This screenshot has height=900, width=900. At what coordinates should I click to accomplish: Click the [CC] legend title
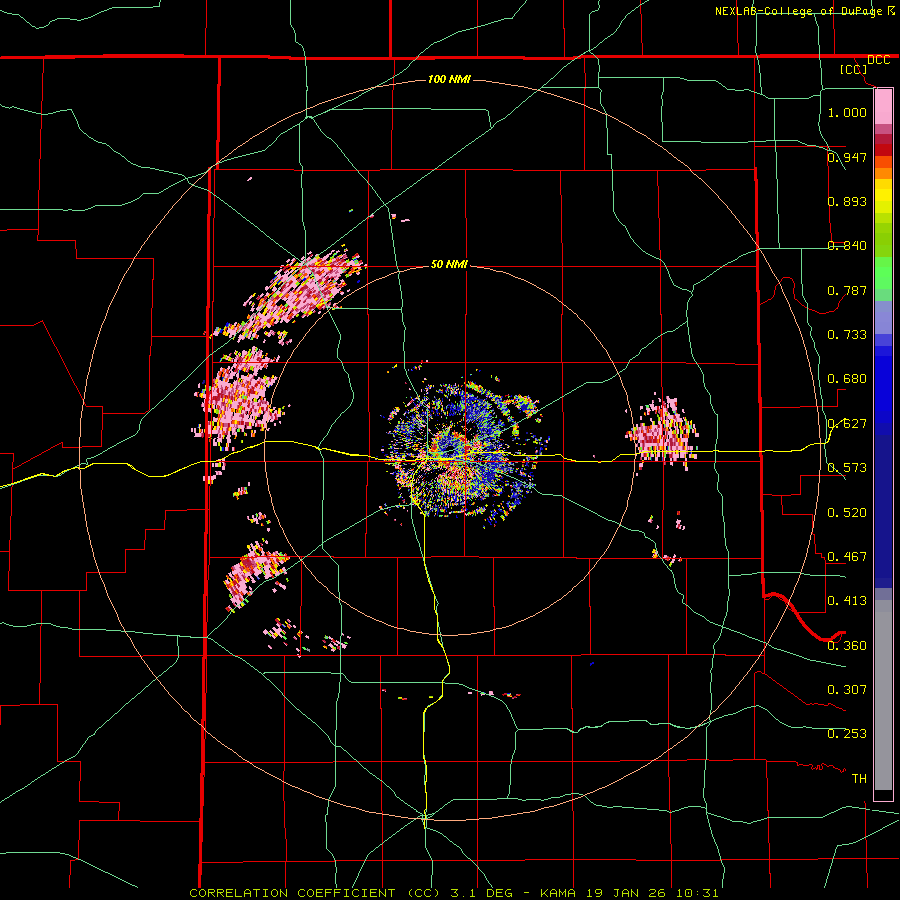point(853,69)
